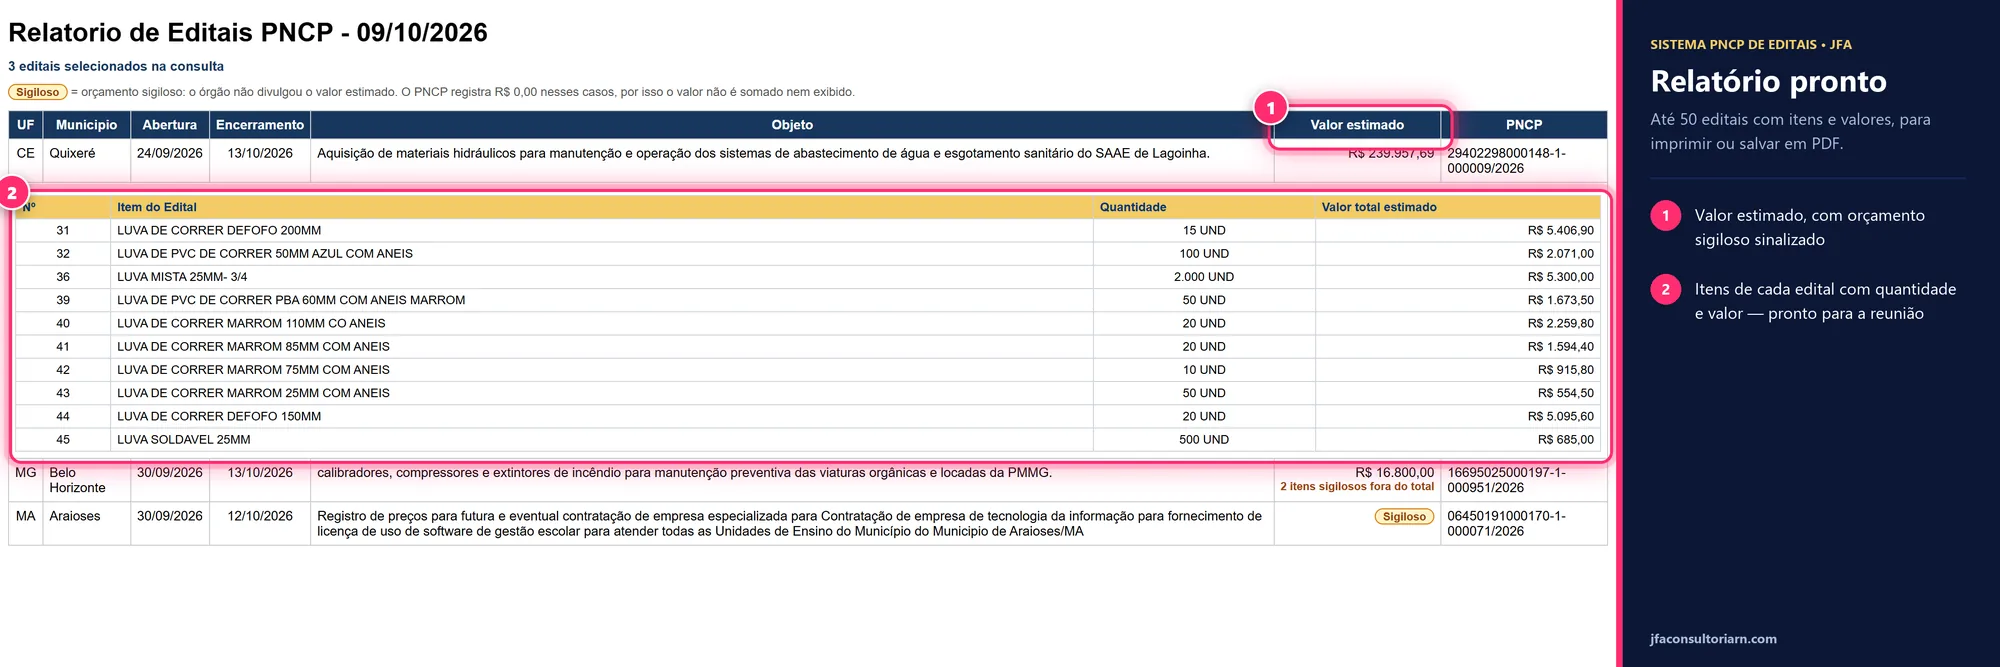This screenshot has width=2000, height=667.
Task: Click quantity '15 UND'
Action: click(1204, 230)
